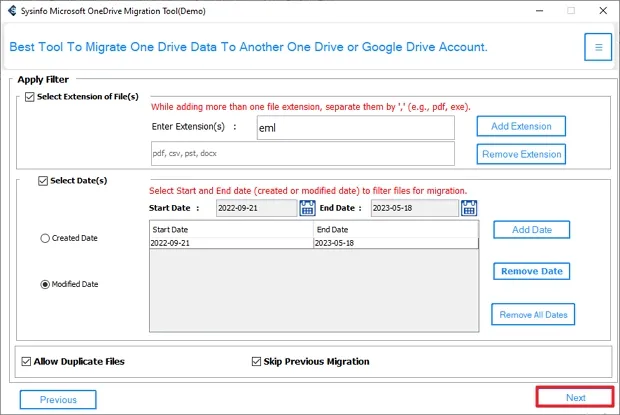Viewport: 620px width, 415px height.
Task: Click Remove All Dates button
Action: tap(533, 315)
